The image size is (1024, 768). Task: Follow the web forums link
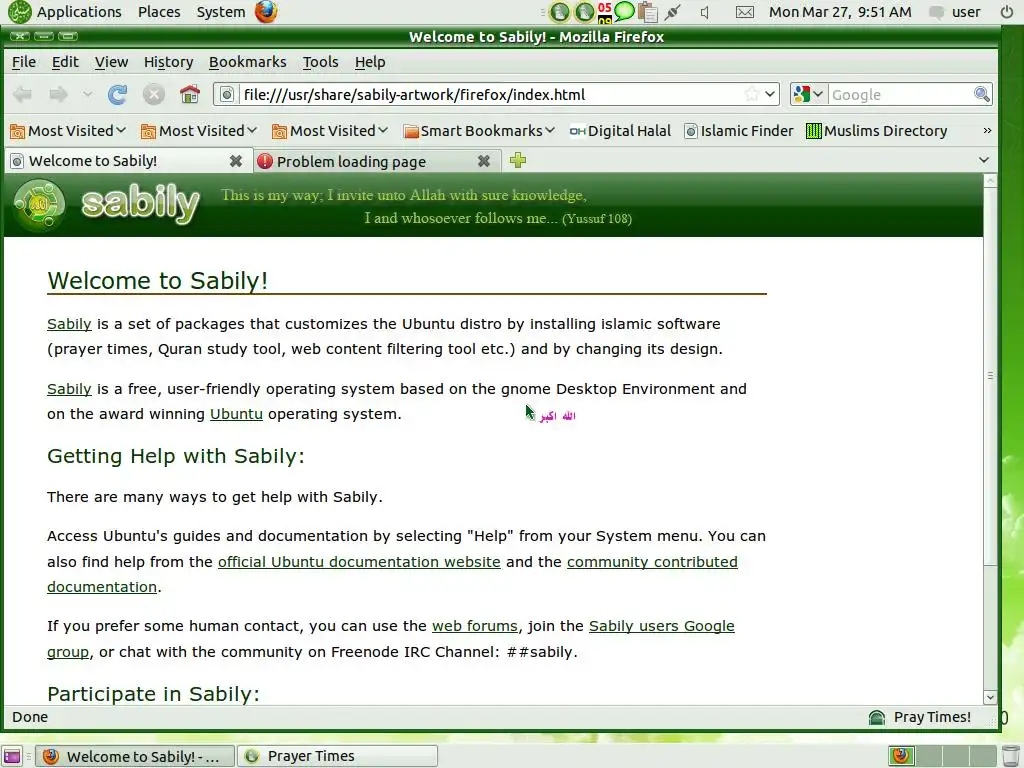click(475, 626)
